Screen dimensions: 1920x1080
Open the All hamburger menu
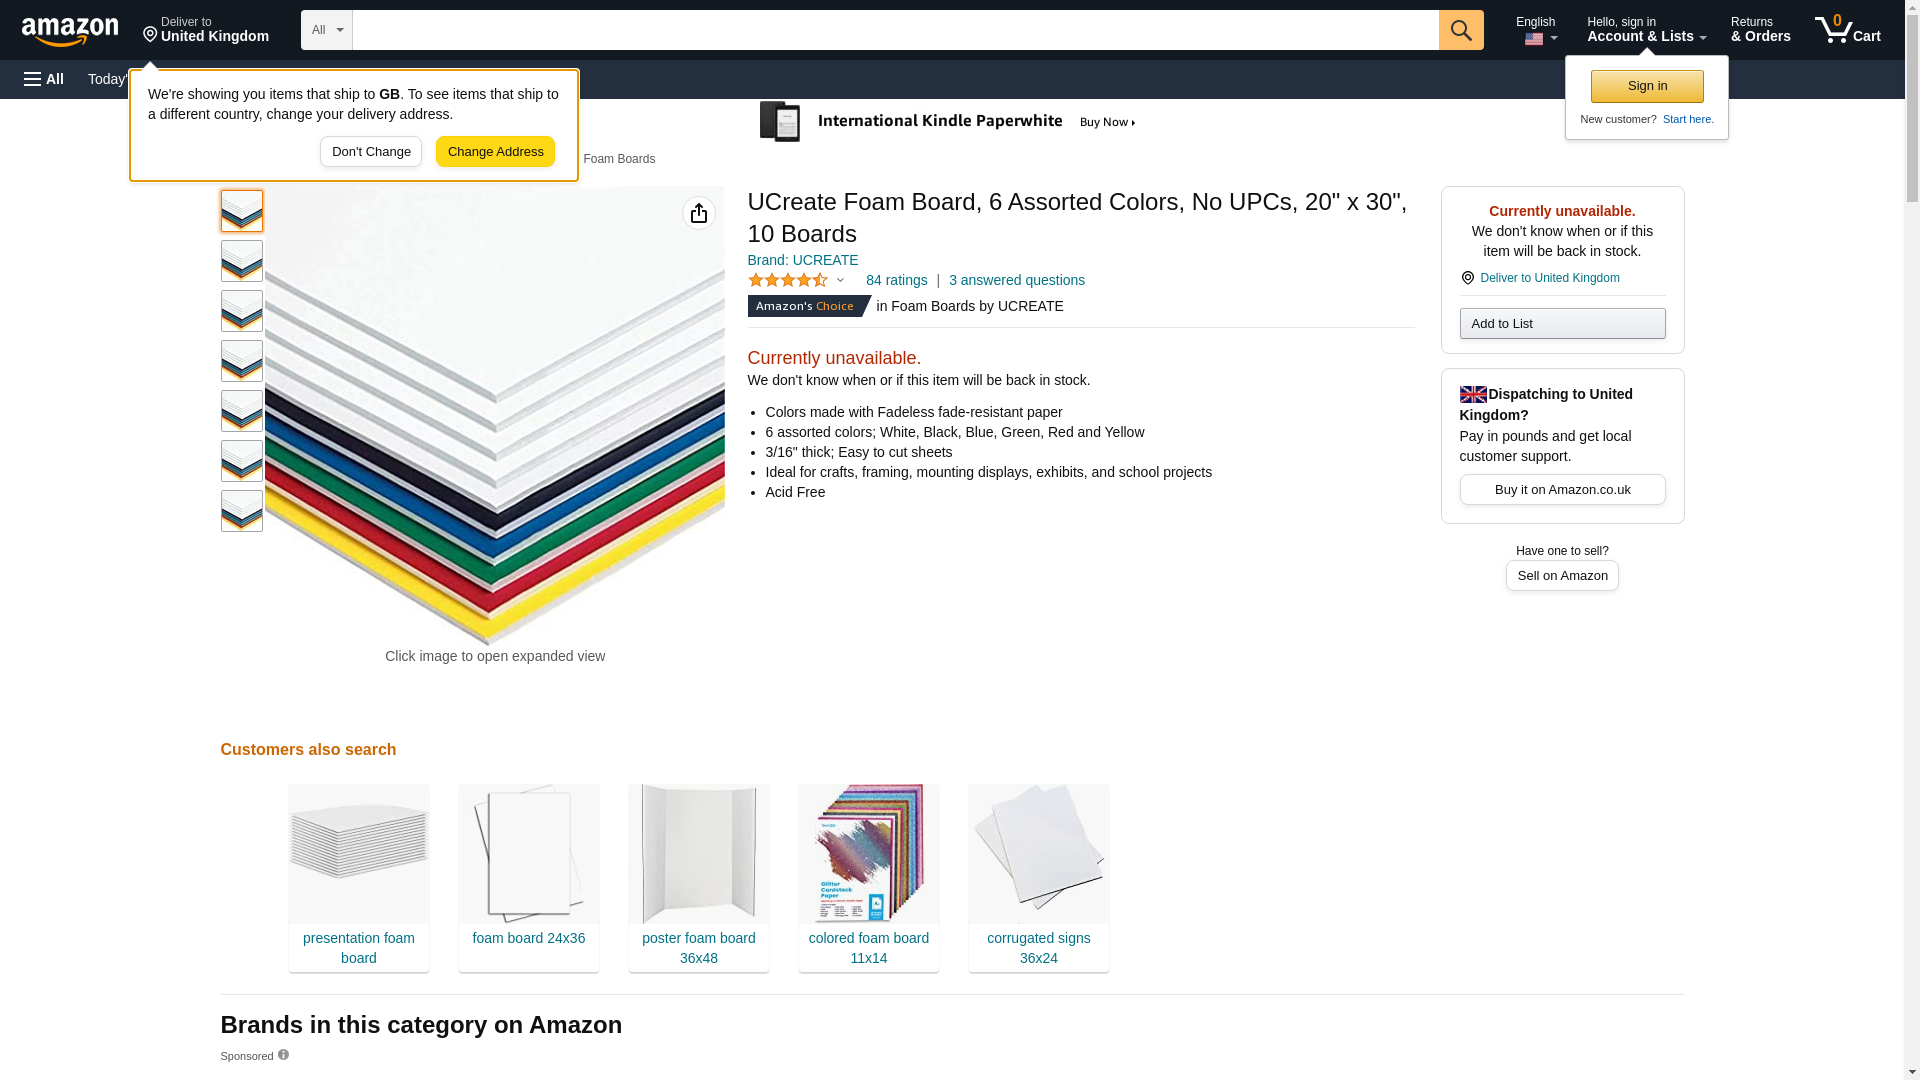click(x=44, y=79)
